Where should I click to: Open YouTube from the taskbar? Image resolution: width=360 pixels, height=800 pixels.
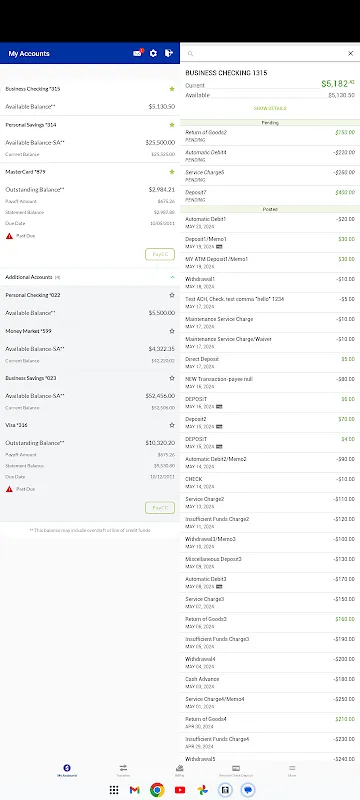180,790
